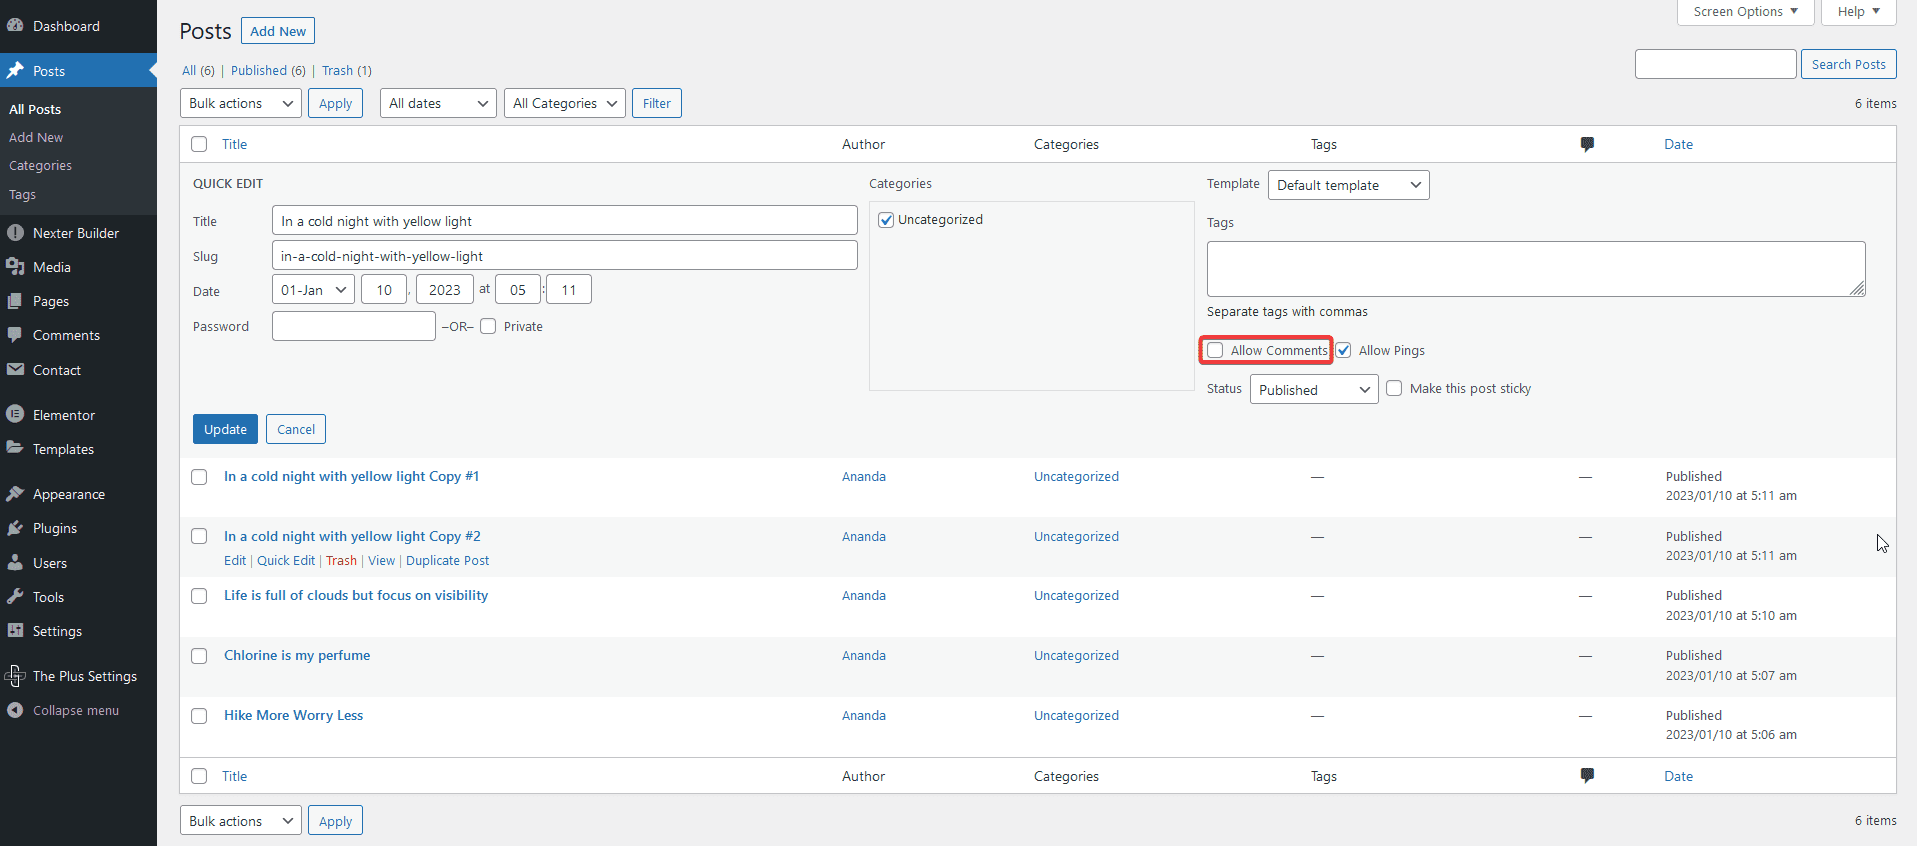Click the Dashboard gauge icon in sidebar
The width and height of the screenshot is (1917, 846).
coord(15,26)
